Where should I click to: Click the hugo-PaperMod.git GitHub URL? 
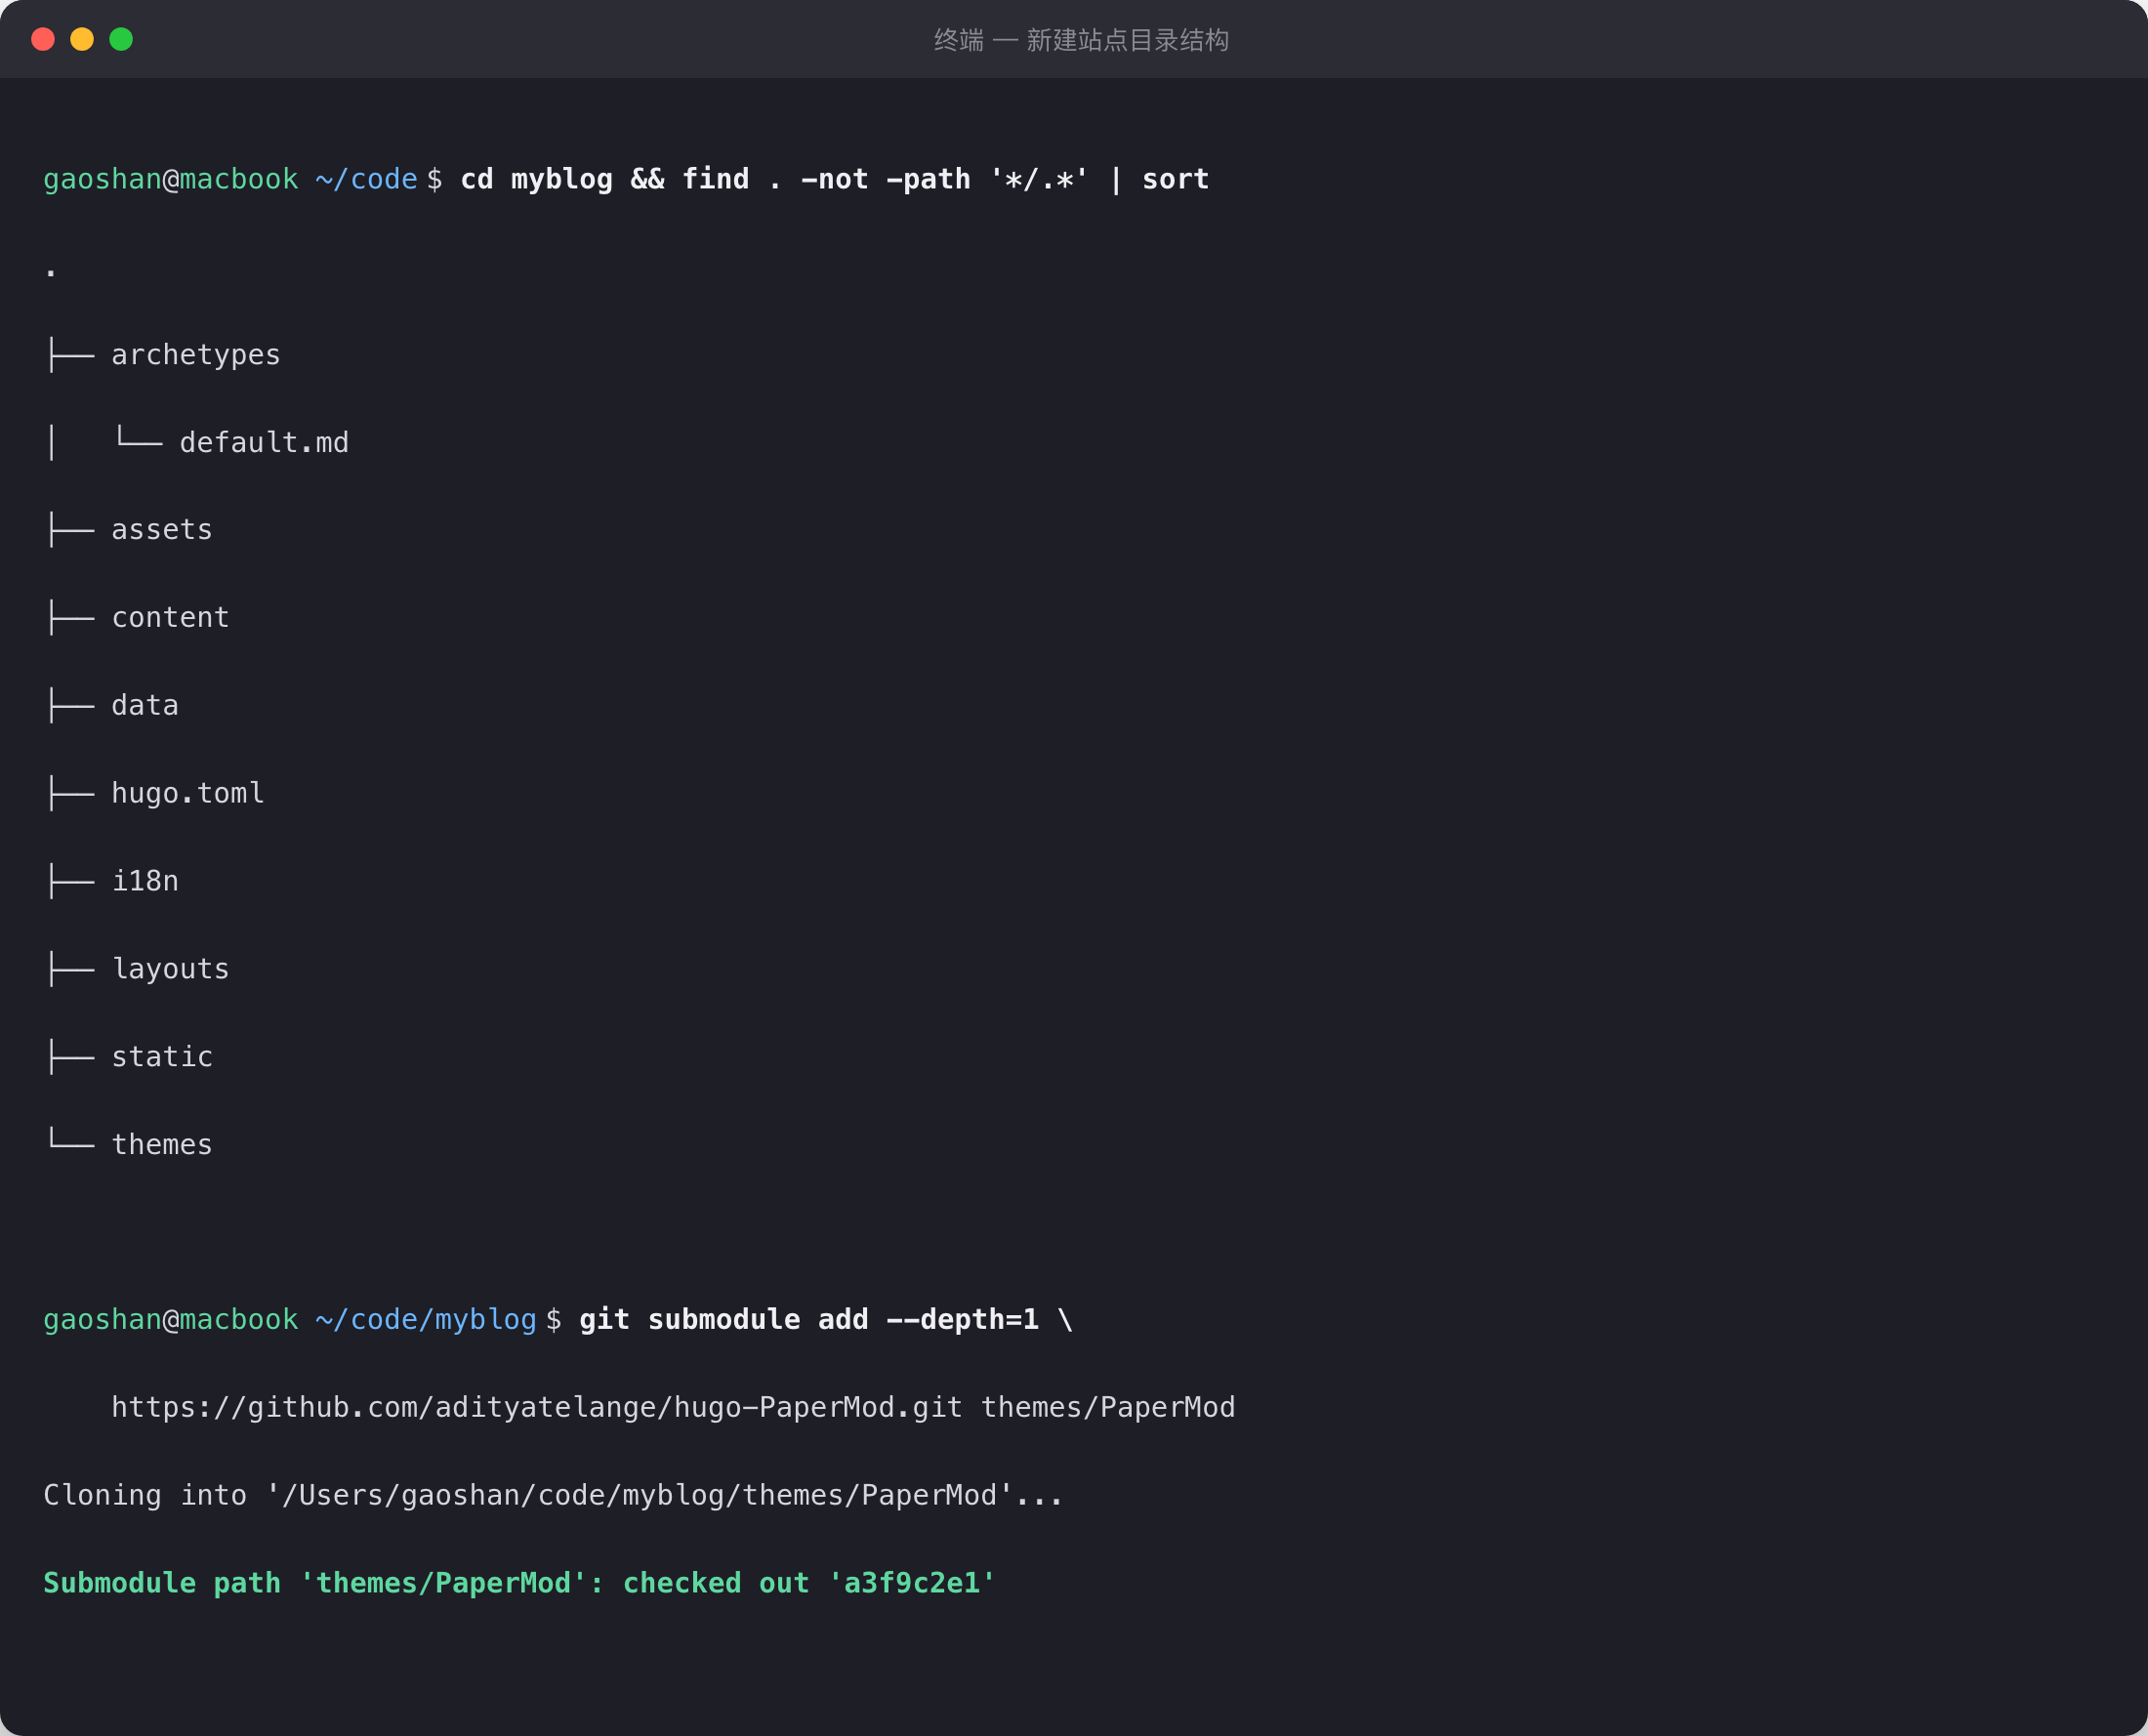click(x=537, y=1407)
